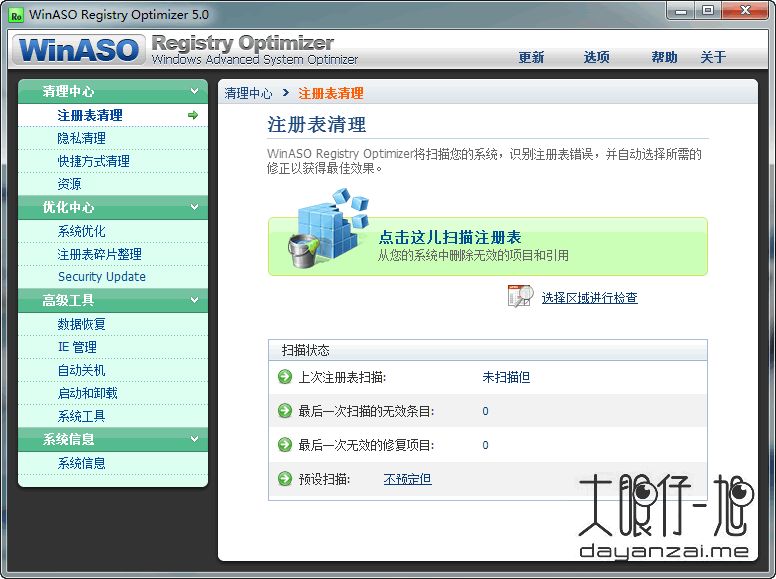Click the 扫描状态 panel header
This screenshot has height=579, width=776.
487,350
